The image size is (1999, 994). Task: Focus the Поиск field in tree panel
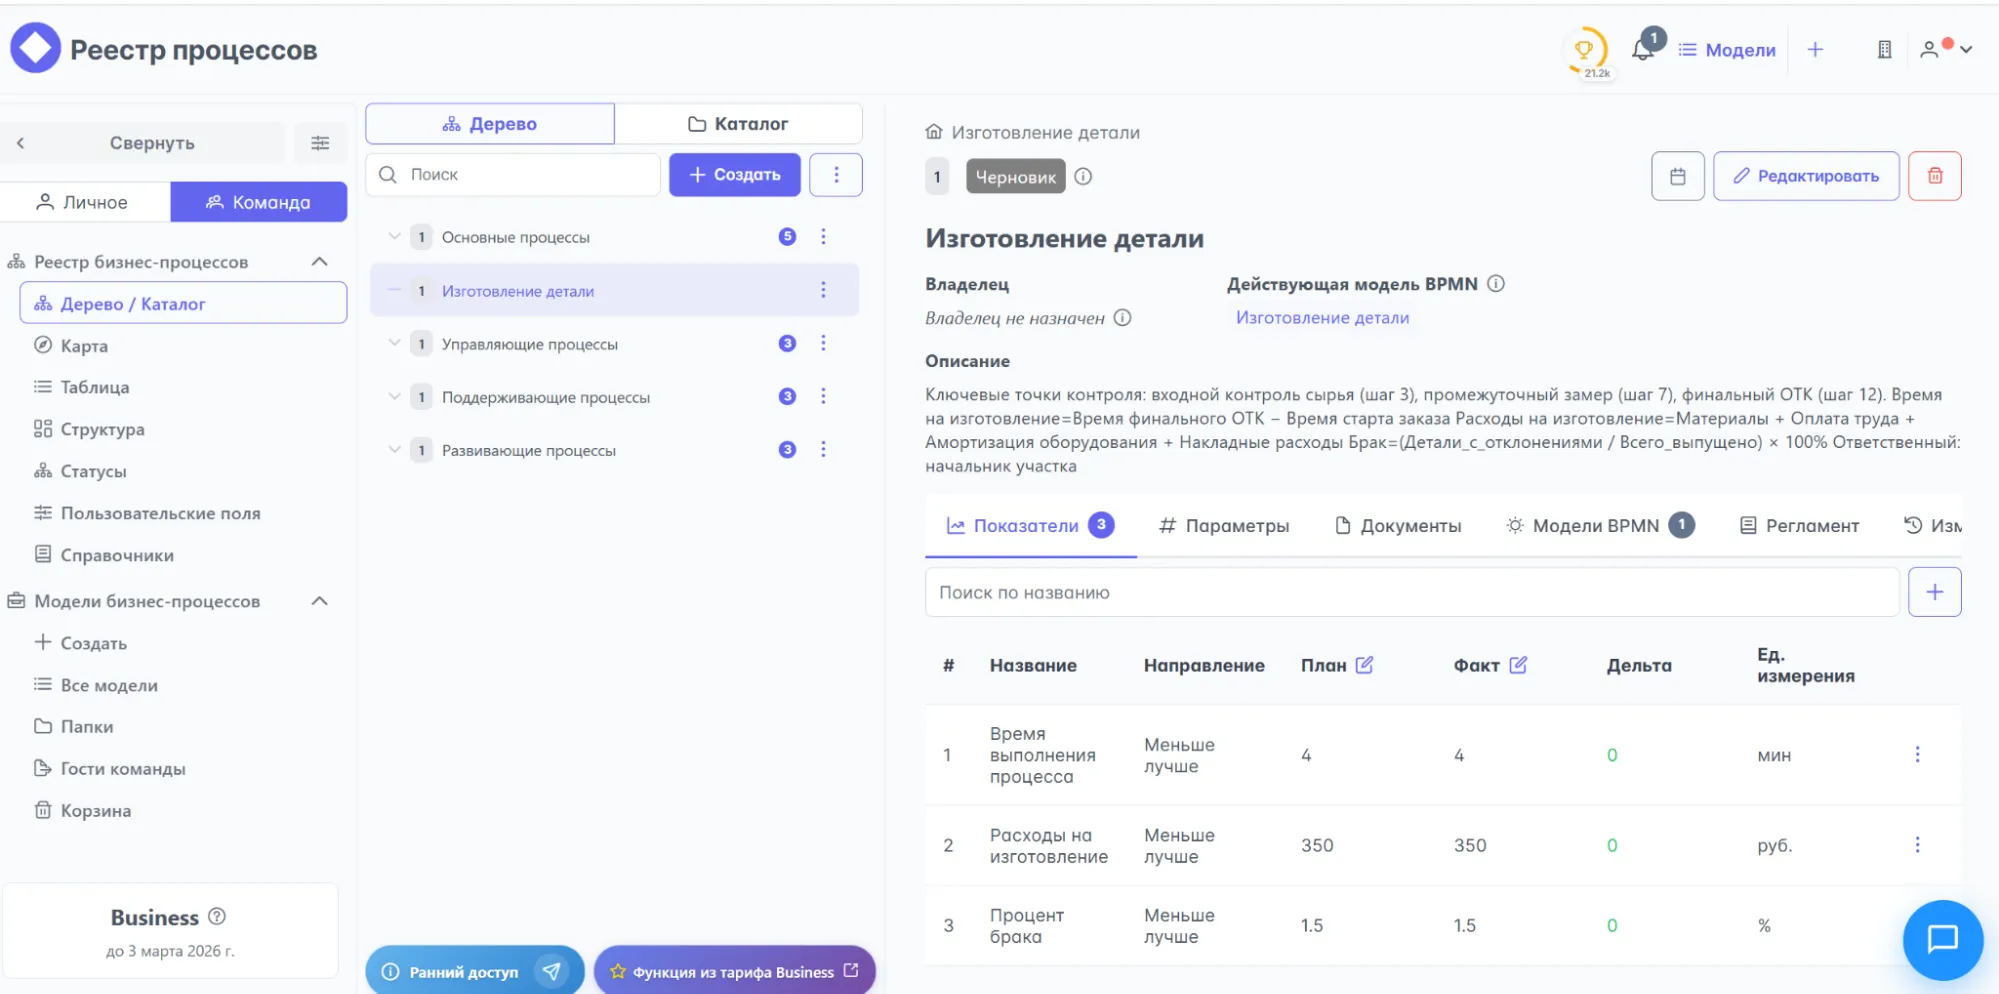point(513,174)
